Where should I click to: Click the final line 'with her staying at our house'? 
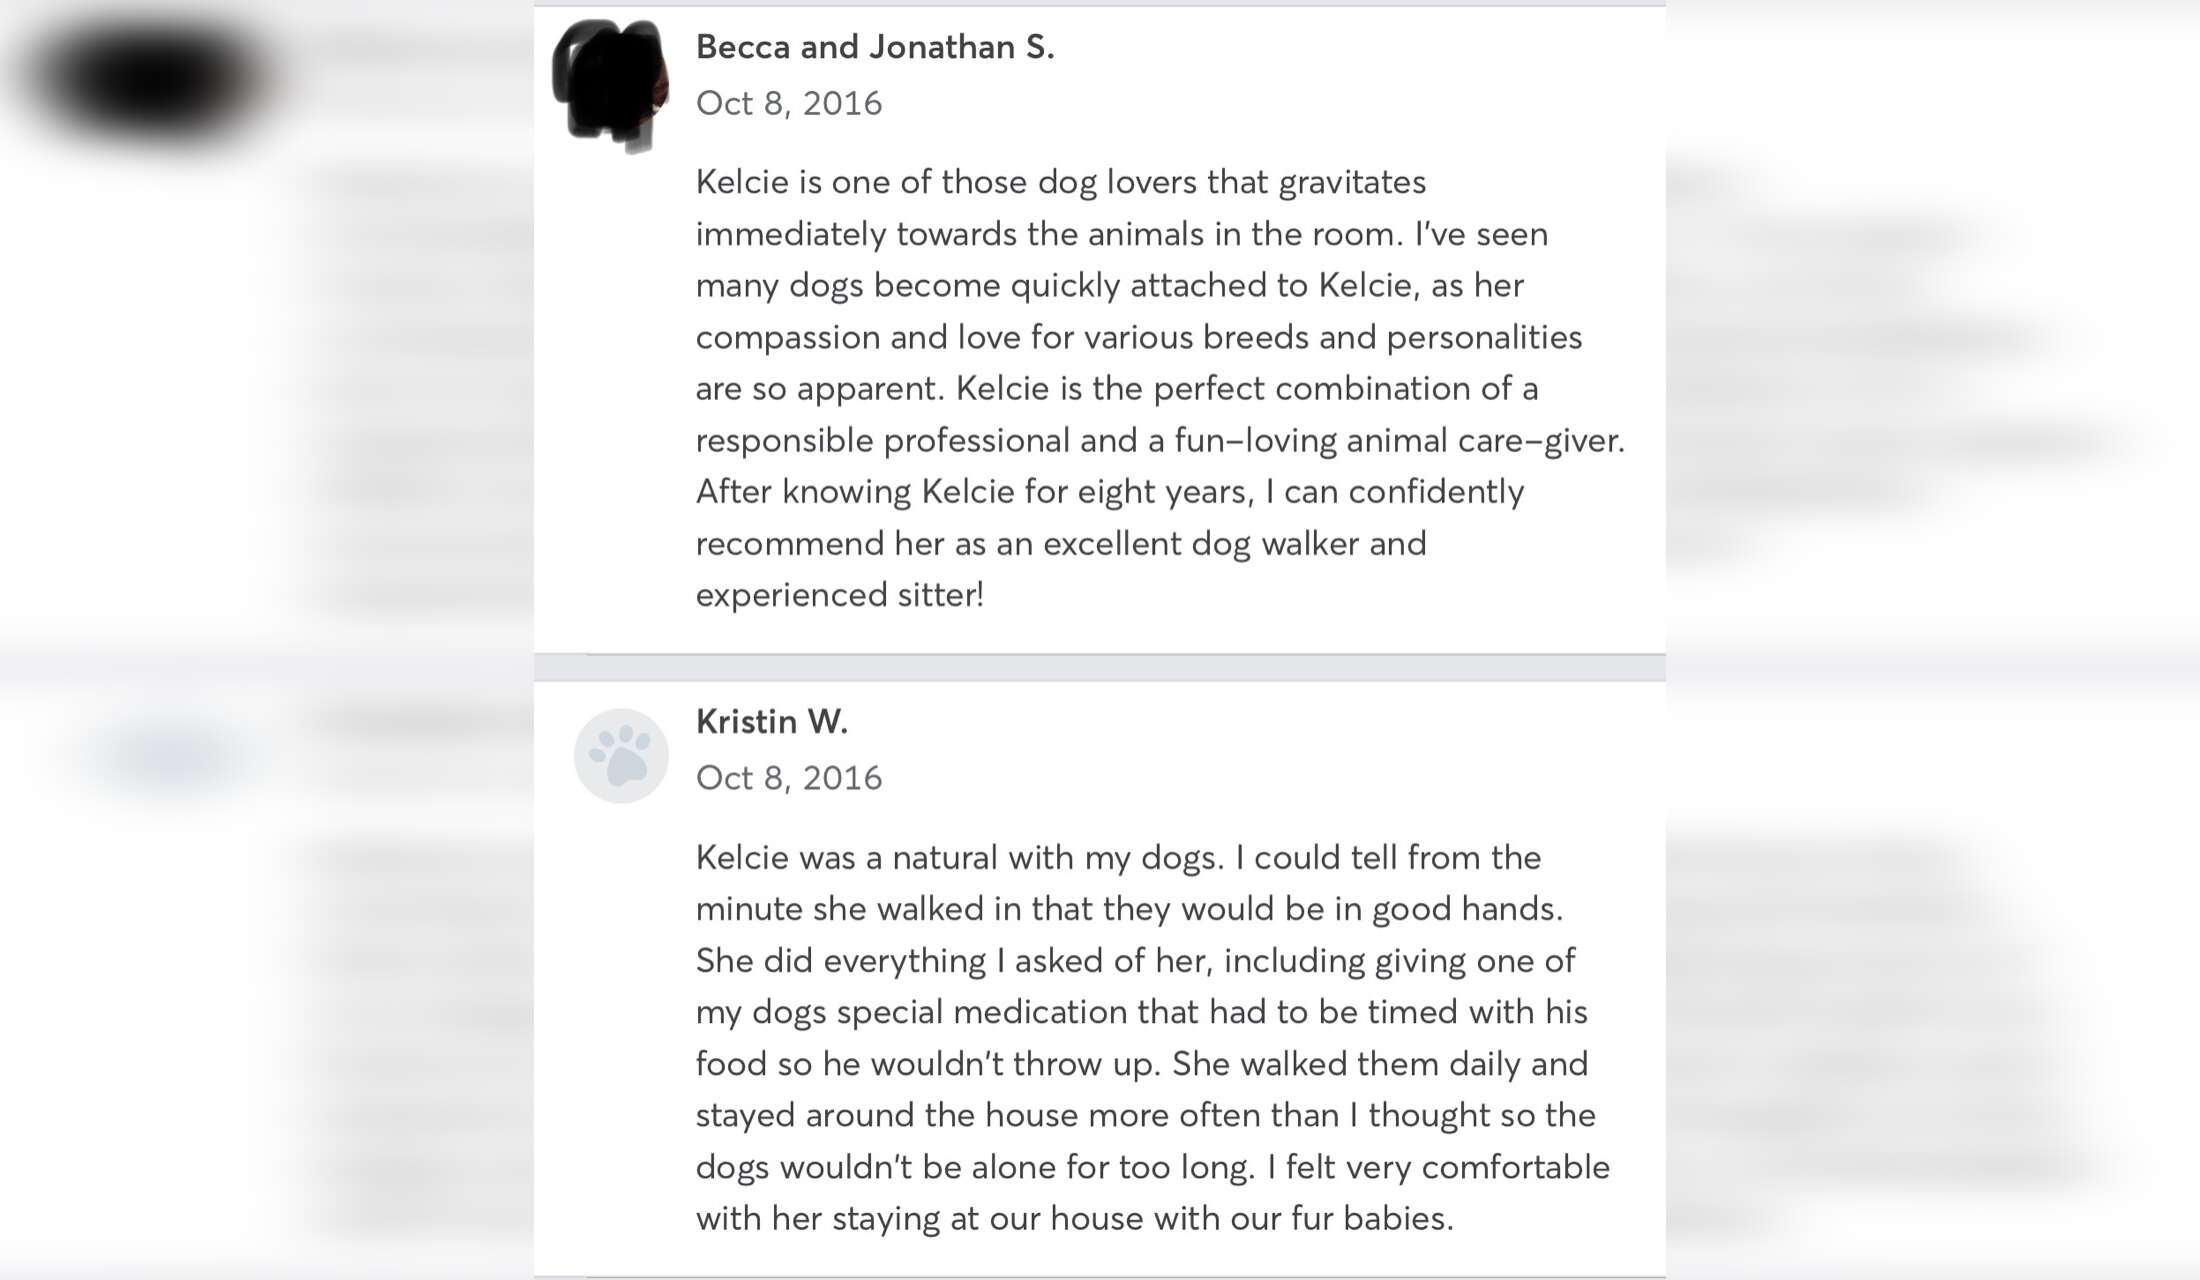click(x=1075, y=1219)
